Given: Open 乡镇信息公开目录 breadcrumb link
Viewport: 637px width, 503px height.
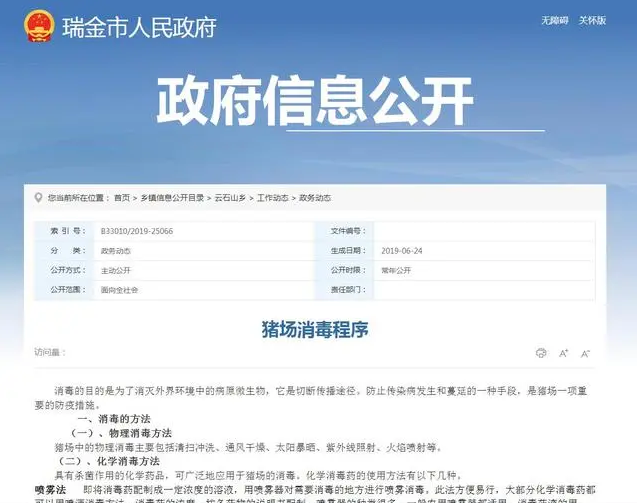Looking at the screenshot, I should point(172,198).
